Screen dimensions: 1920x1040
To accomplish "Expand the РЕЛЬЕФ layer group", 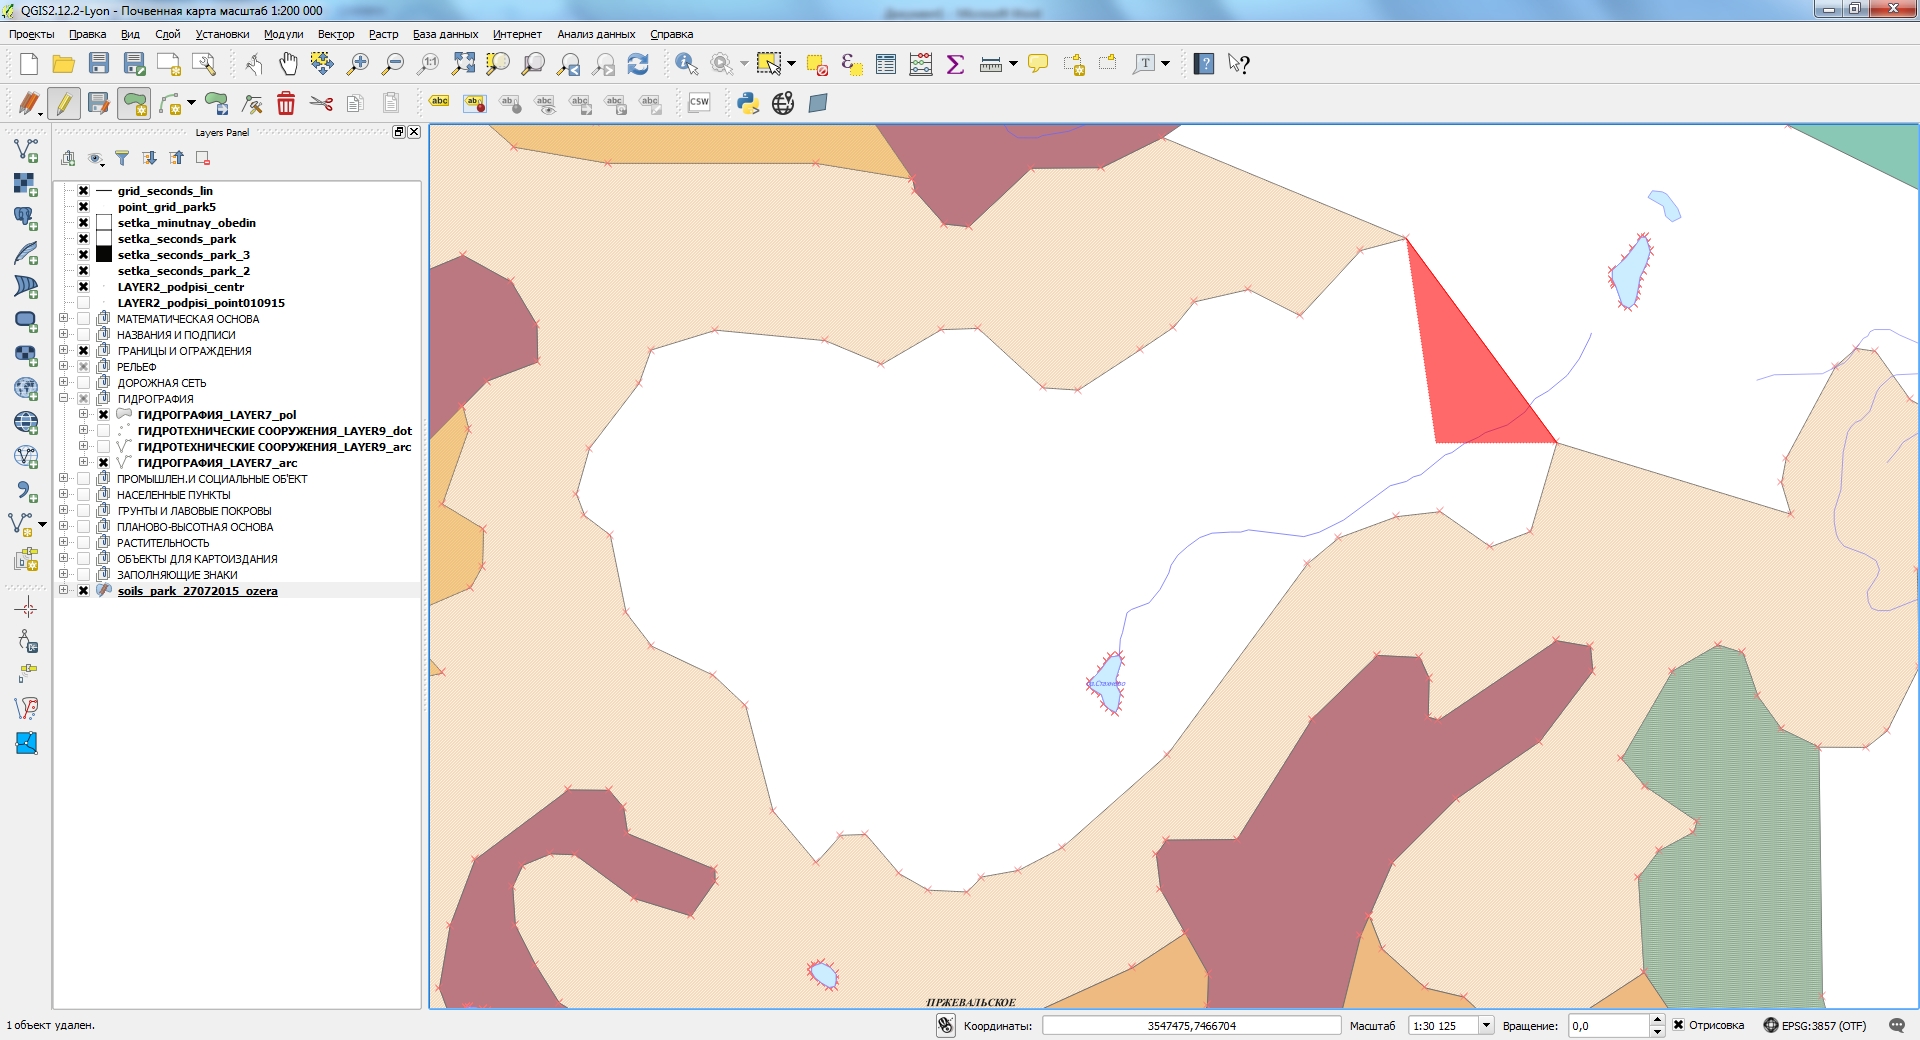I will tap(63, 366).
